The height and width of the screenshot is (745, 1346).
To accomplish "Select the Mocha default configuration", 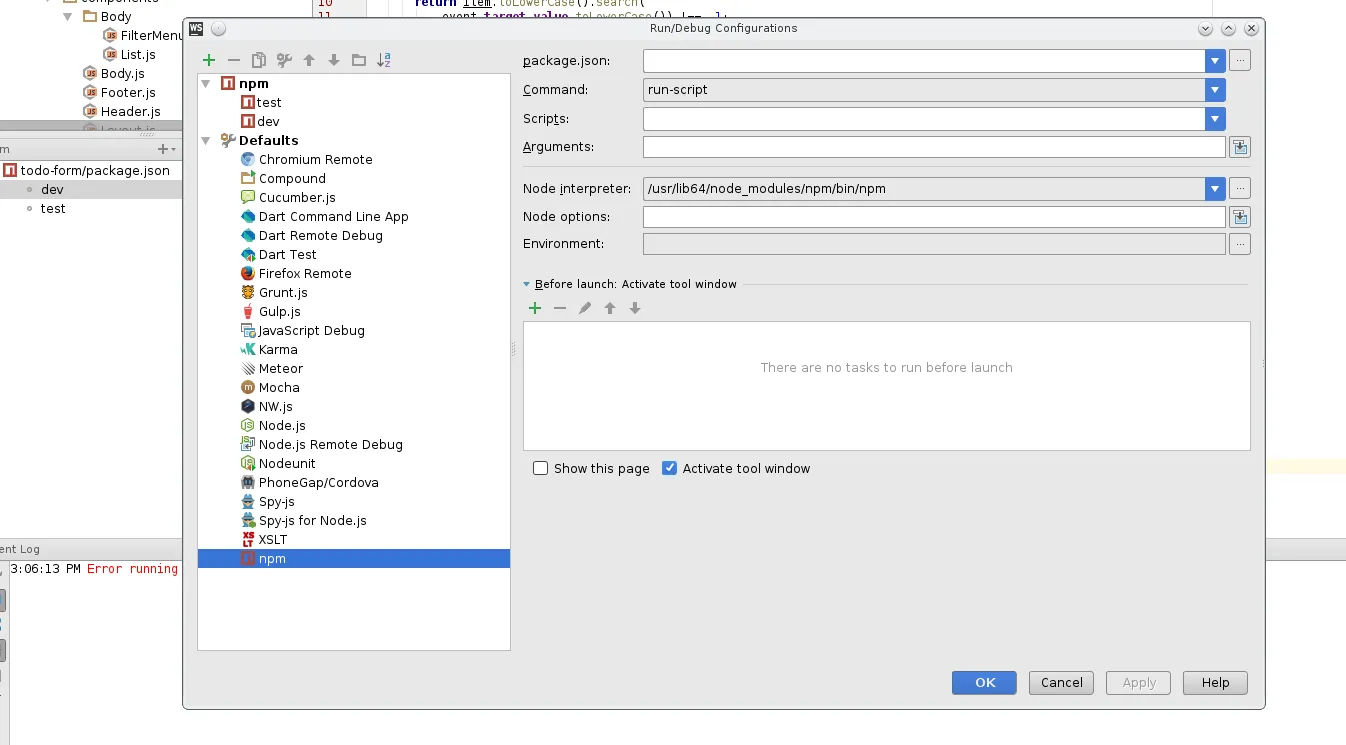I will tap(270, 388).
